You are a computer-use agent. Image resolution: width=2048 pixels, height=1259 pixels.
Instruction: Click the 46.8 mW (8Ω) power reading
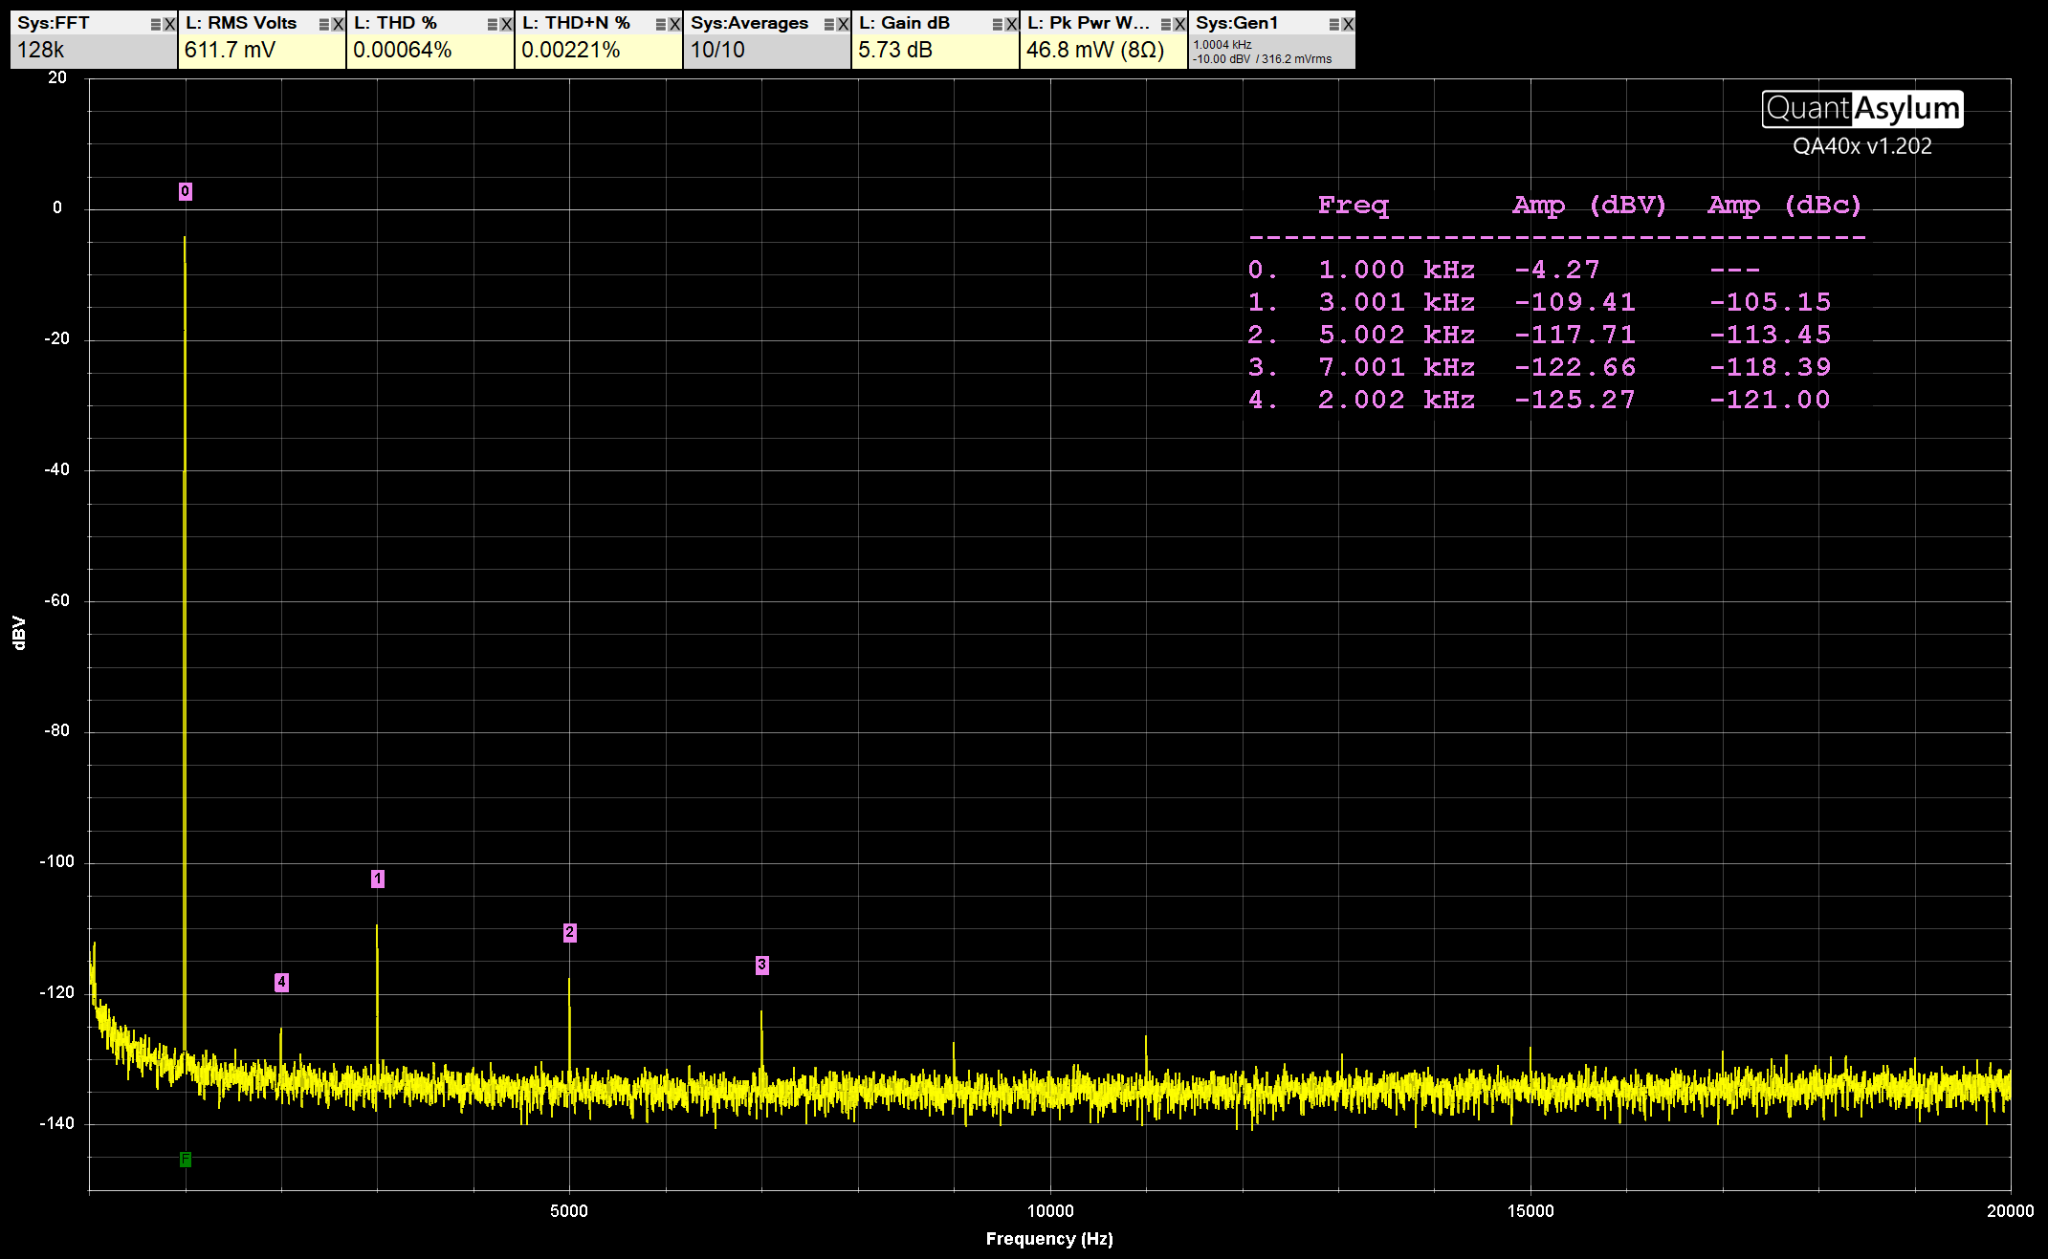[1095, 50]
